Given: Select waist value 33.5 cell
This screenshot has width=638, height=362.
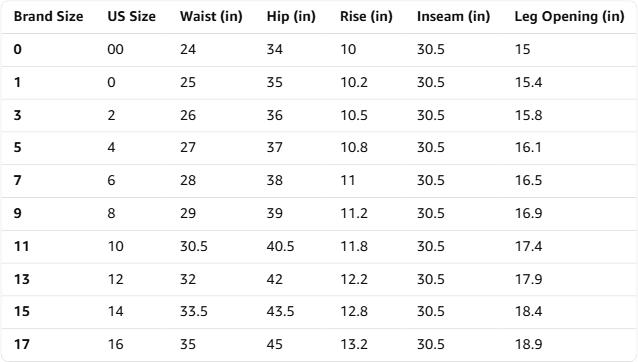Looking at the screenshot, I should (194, 311).
